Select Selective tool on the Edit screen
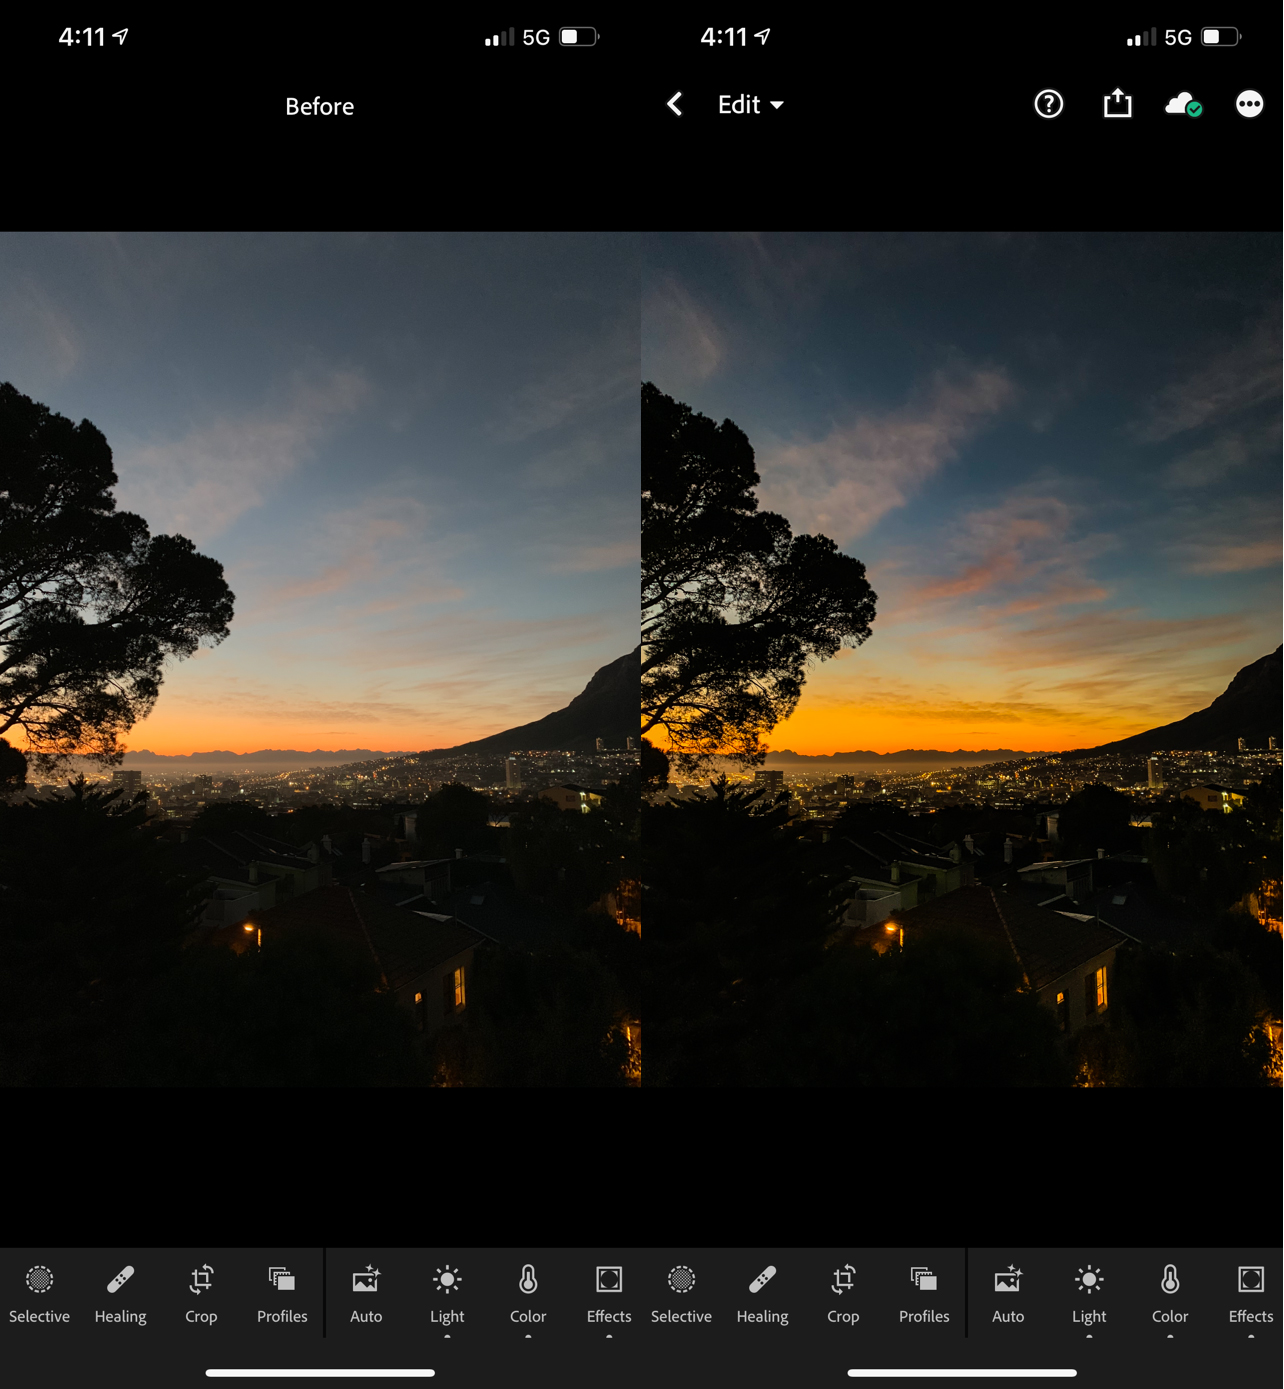 click(681, 1294)
